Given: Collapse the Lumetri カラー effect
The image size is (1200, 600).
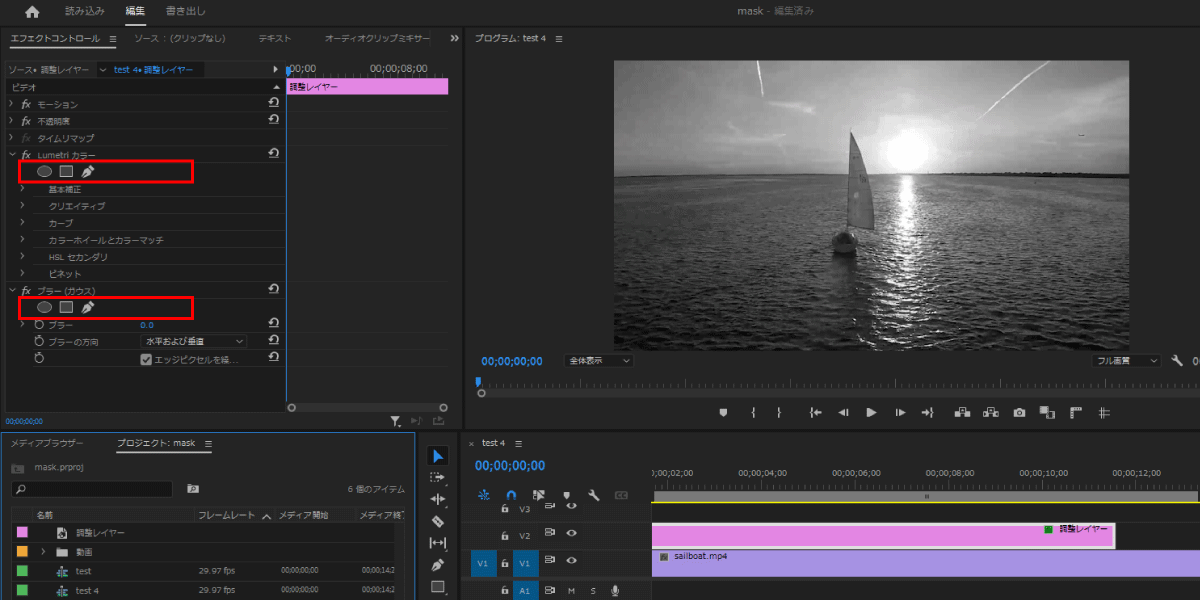Looking at the screenshot, I should (x=11, y=155).
